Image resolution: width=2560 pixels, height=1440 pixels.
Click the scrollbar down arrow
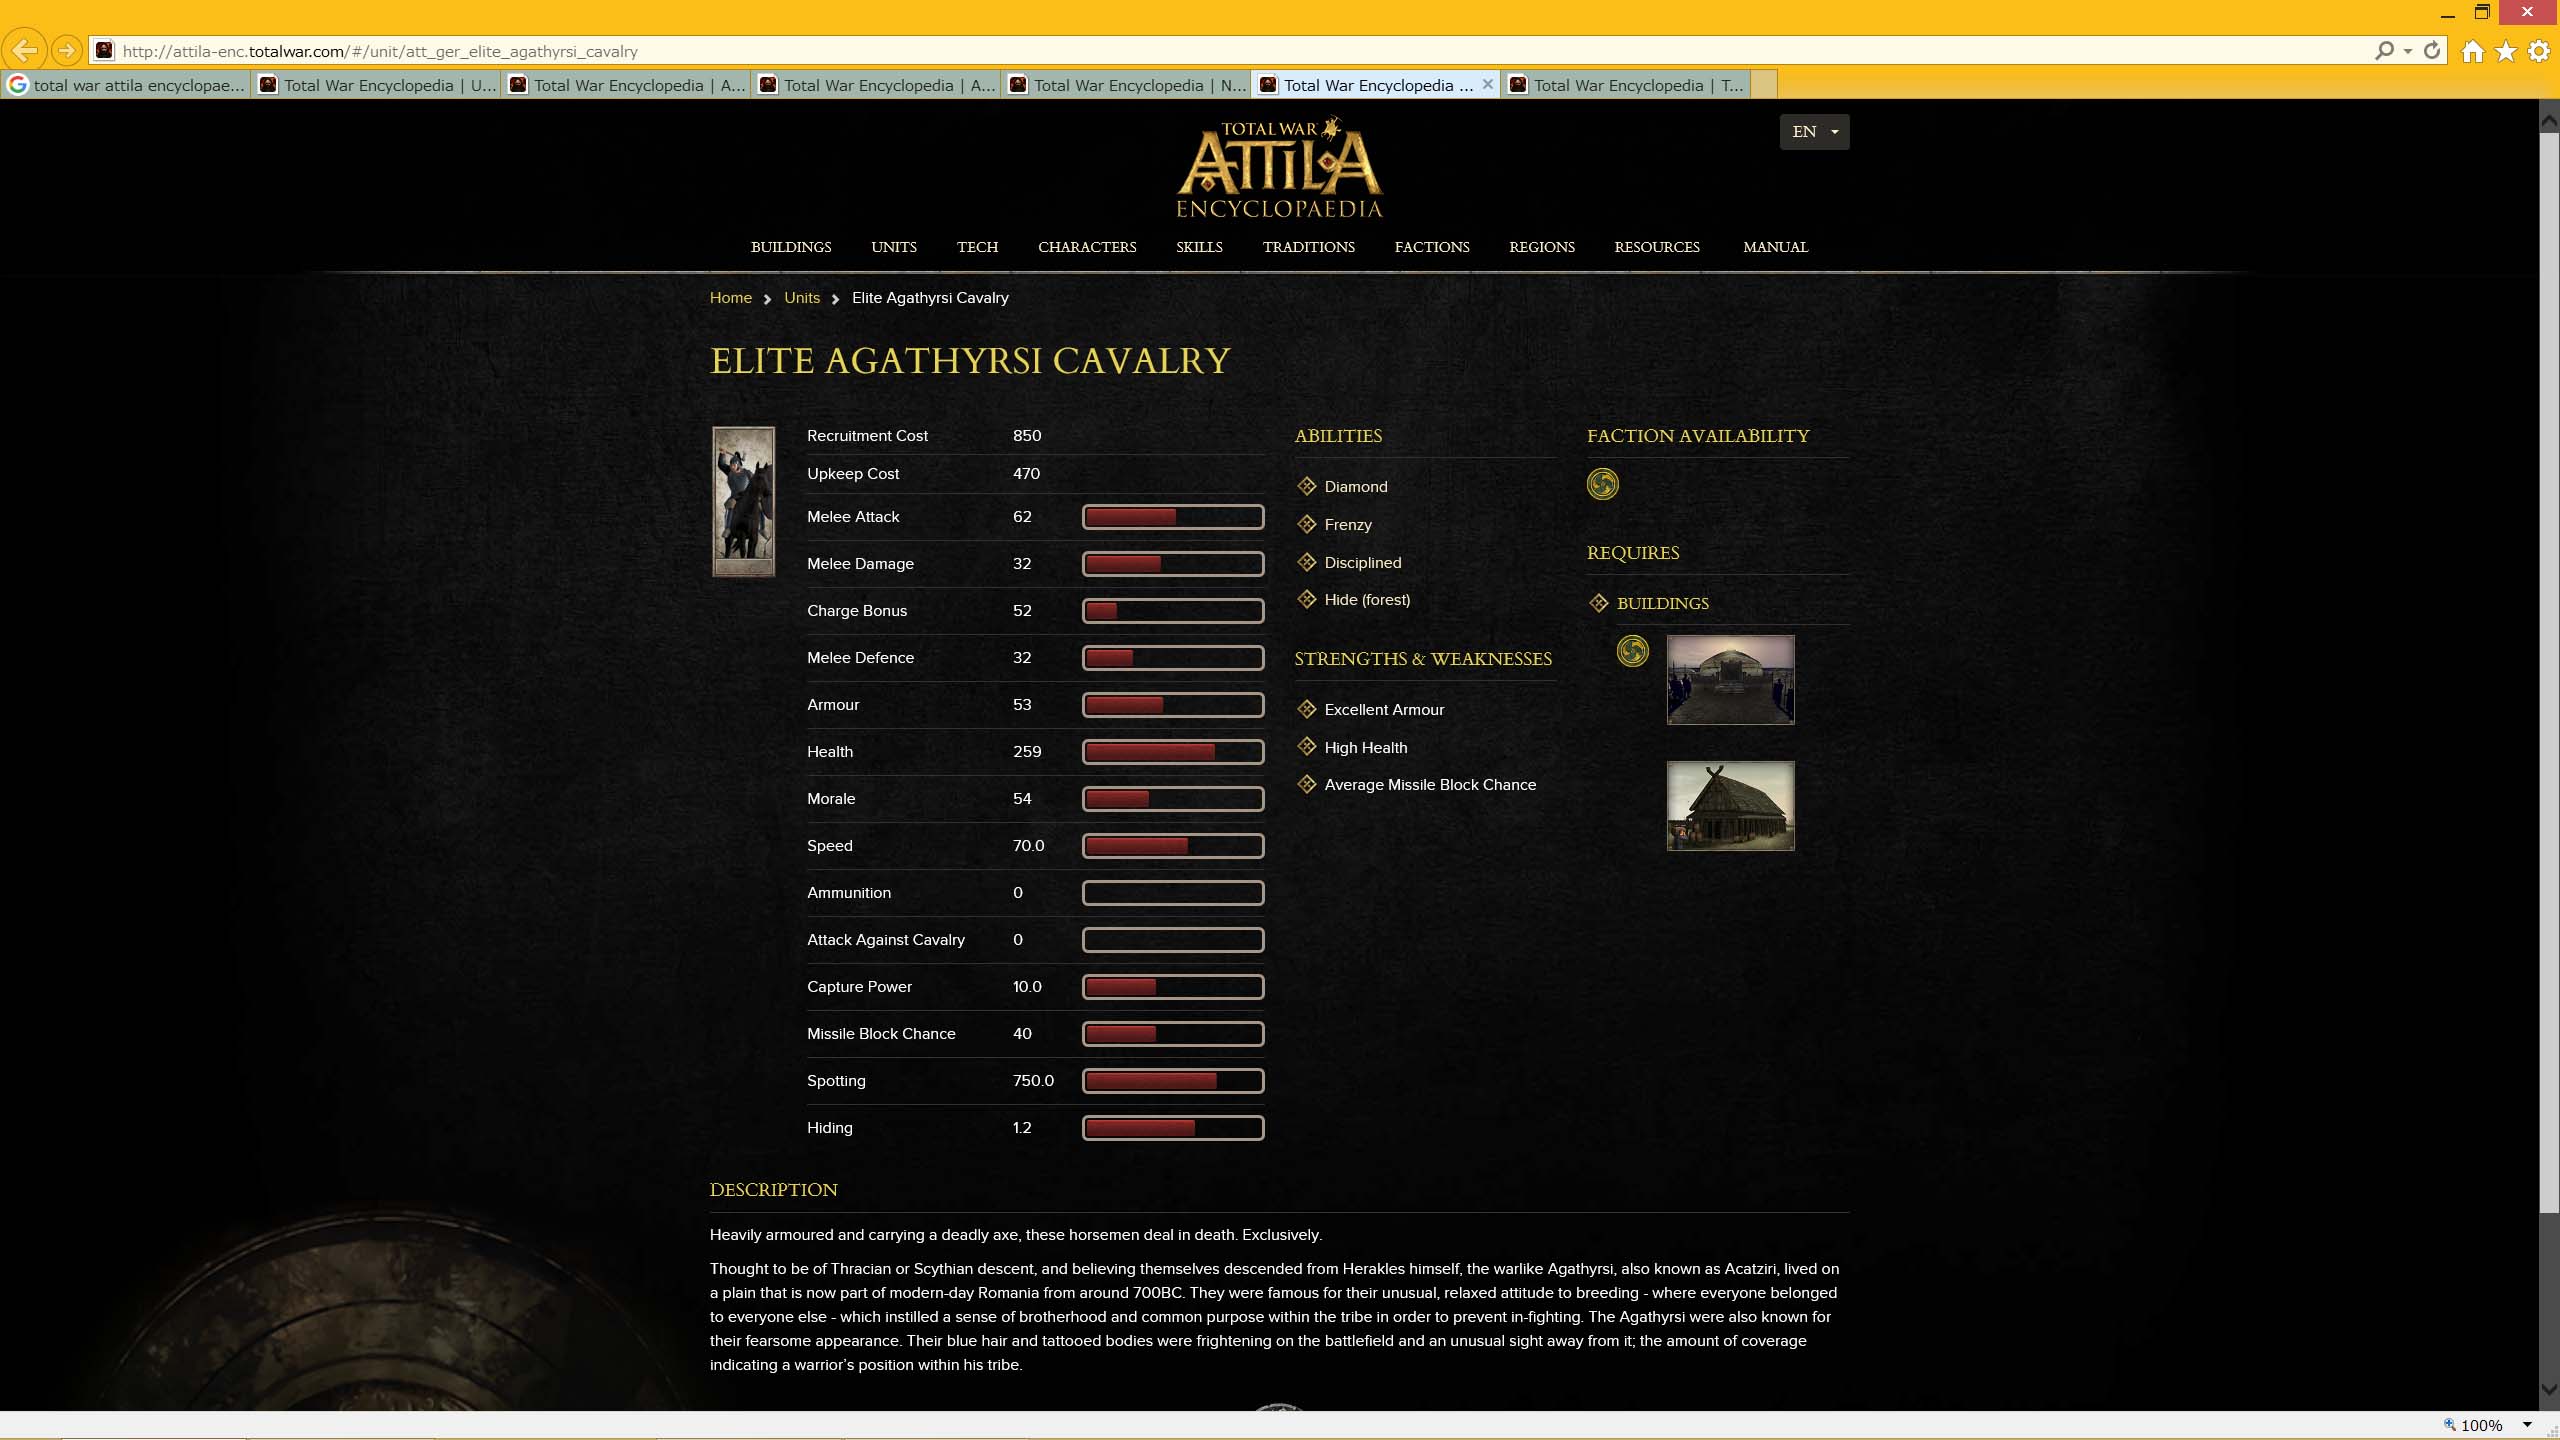pos(2549,1390)
